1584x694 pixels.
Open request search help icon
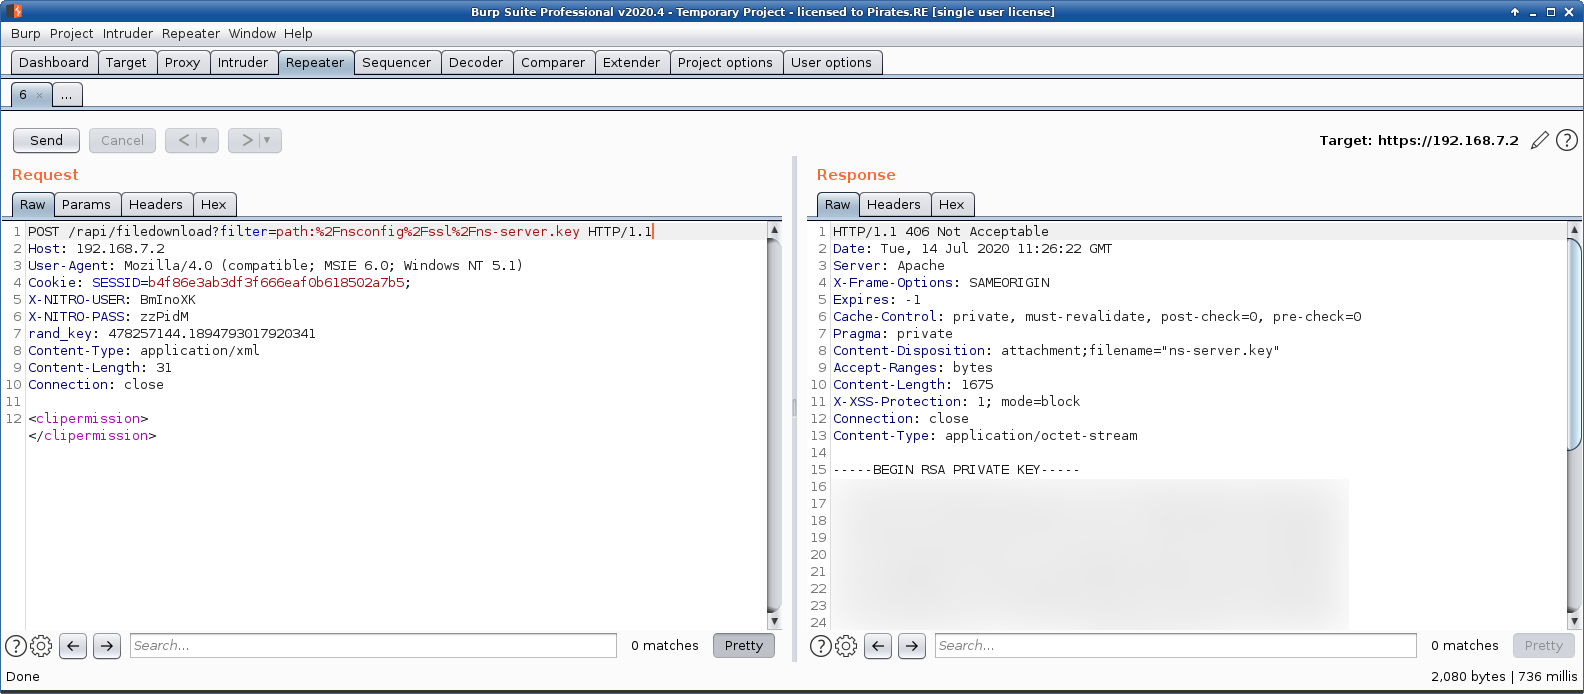tap(16, 646)
